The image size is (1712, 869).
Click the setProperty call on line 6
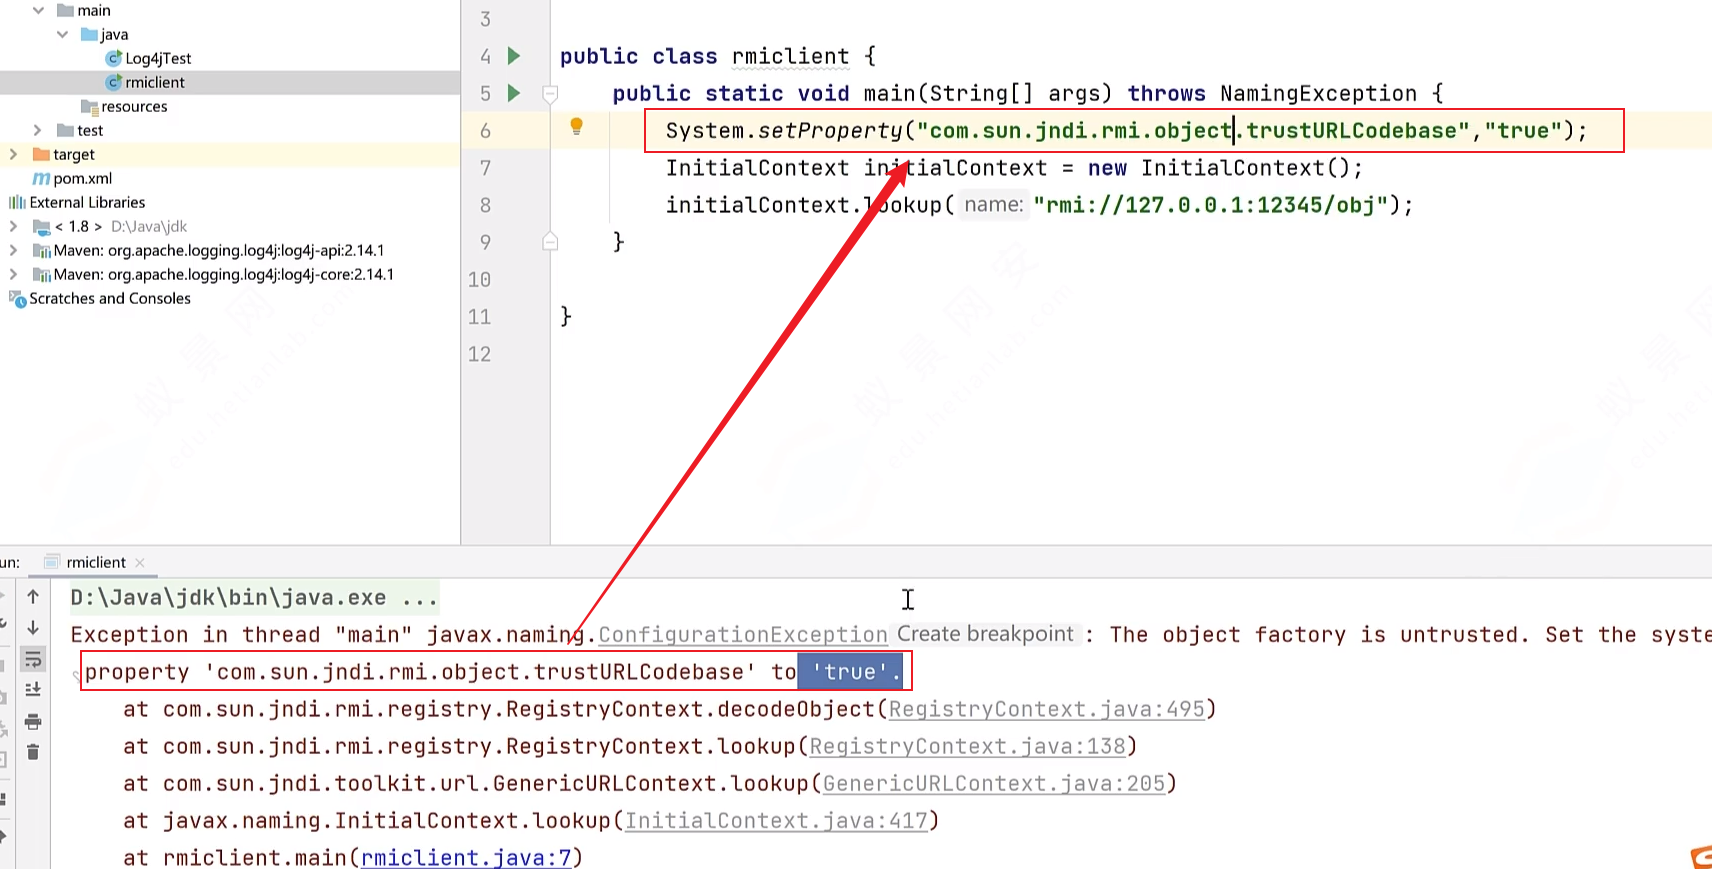tap(829, 131)
